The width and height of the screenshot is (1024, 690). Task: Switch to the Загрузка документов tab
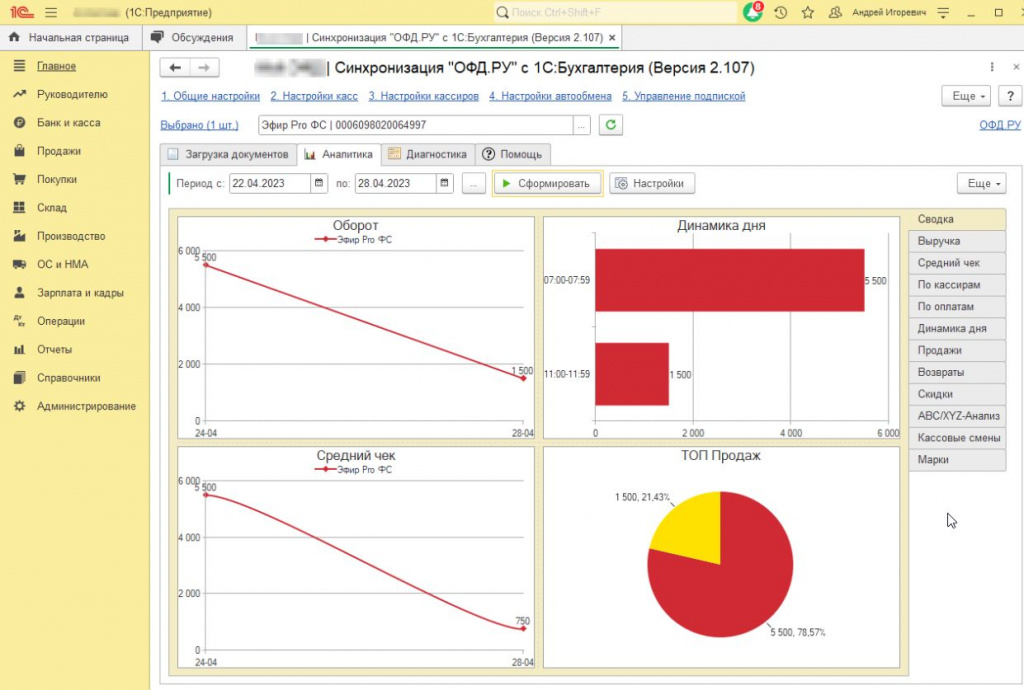pyautogui.click(x=228, y=155)
